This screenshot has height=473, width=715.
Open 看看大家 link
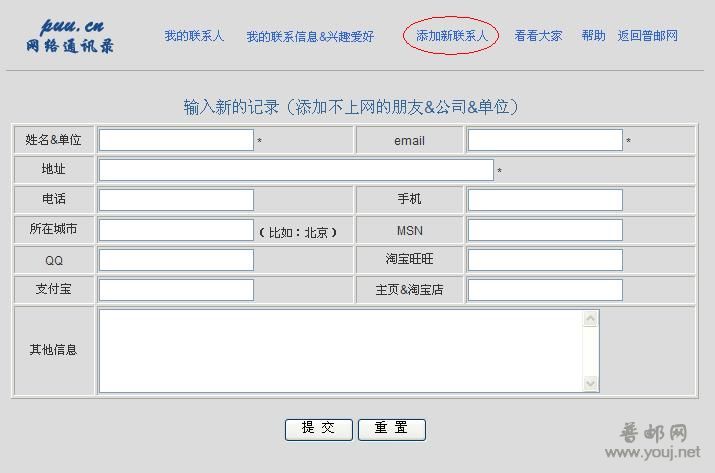[x=538, y=36]
